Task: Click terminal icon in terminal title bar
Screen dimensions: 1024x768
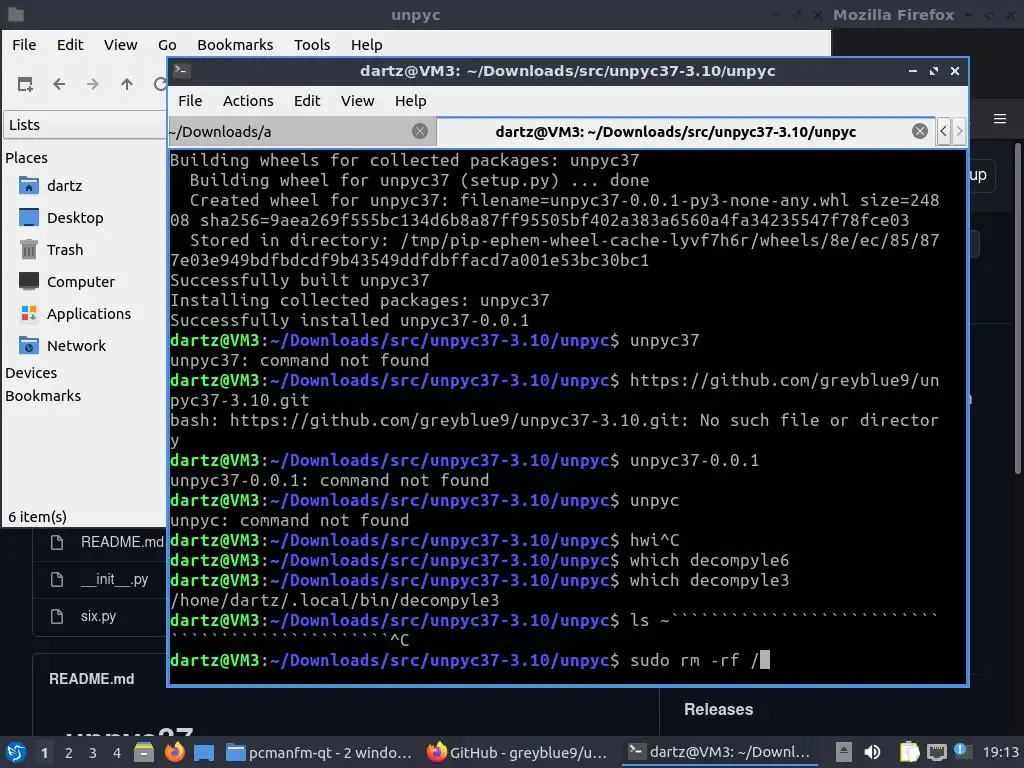Action: (182, 71)
